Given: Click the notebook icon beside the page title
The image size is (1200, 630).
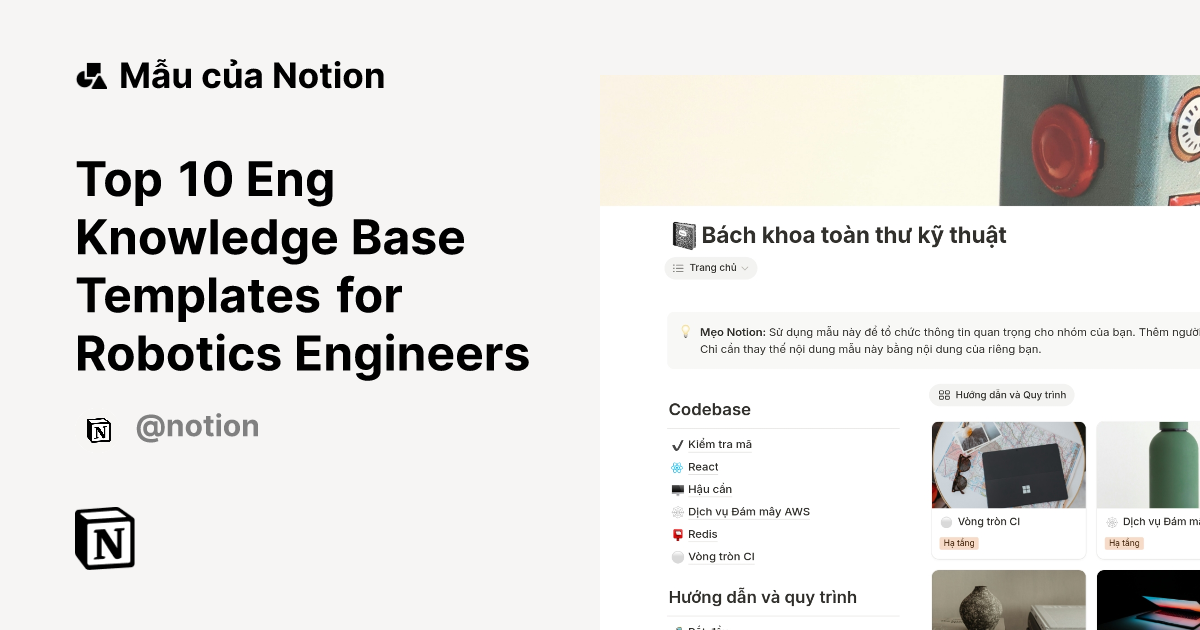Looking at the screenshot, I should pos(684,236).
